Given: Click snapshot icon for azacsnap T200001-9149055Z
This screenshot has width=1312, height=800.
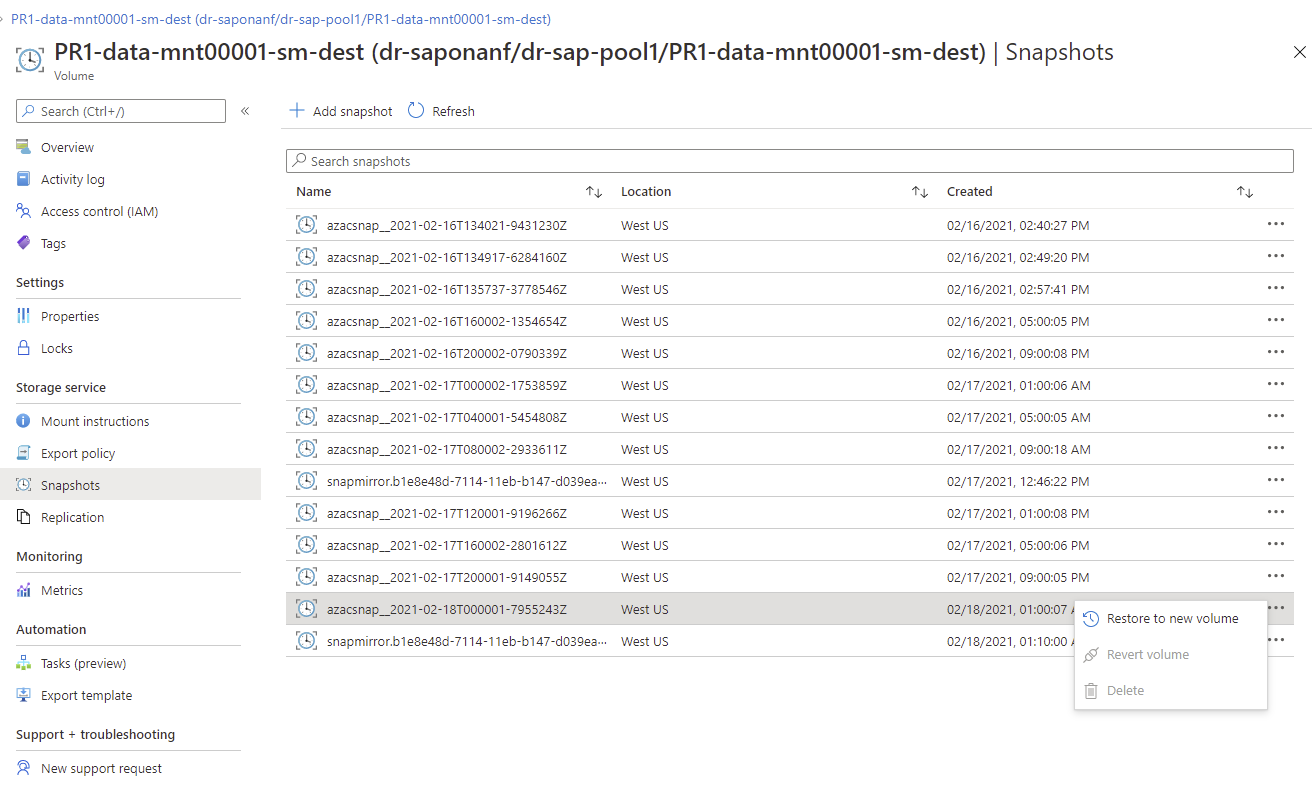Looking at the screenshot, I should point(306,577).
